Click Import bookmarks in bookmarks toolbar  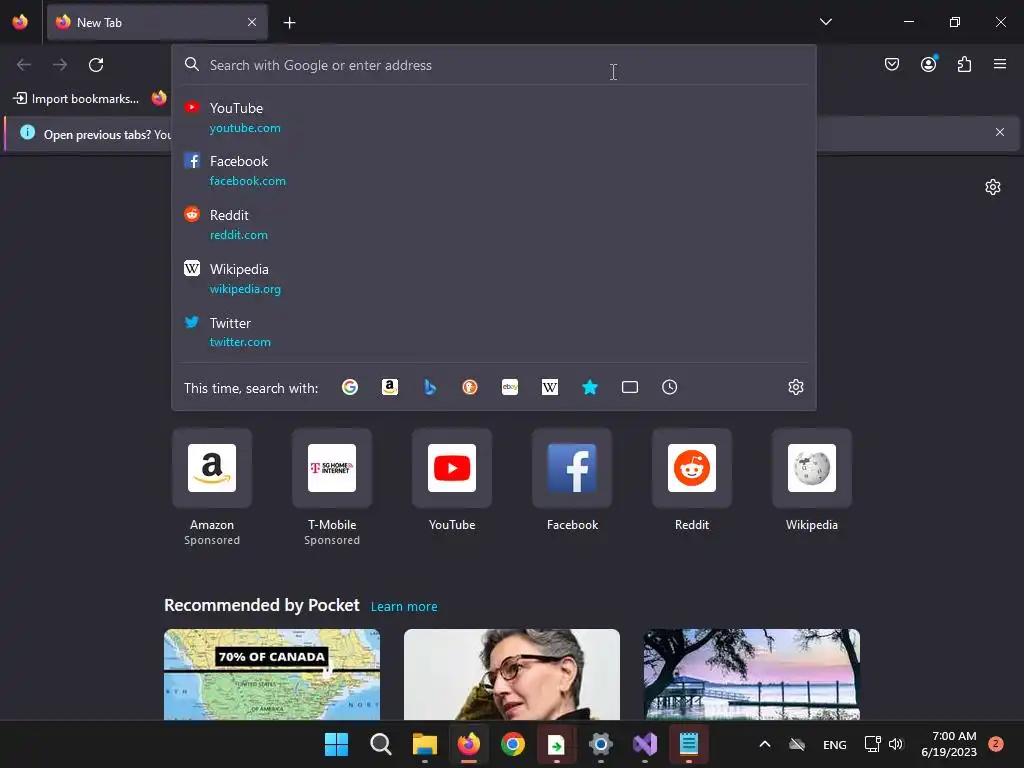point(76,99)
